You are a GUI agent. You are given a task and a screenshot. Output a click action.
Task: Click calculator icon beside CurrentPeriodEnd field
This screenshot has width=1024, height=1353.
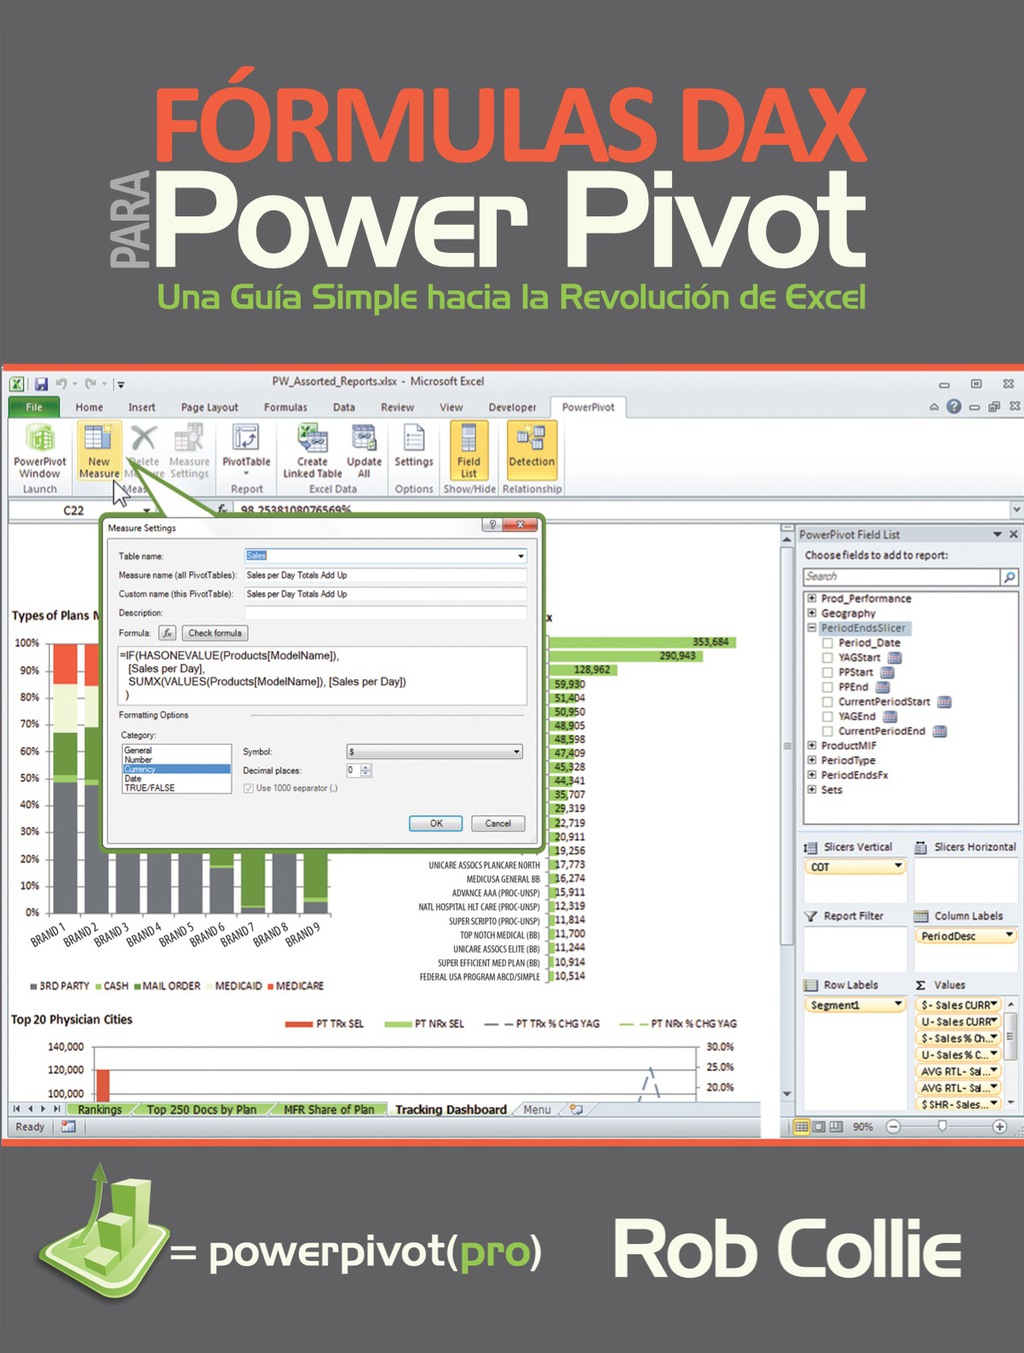(x=940, y=731)
